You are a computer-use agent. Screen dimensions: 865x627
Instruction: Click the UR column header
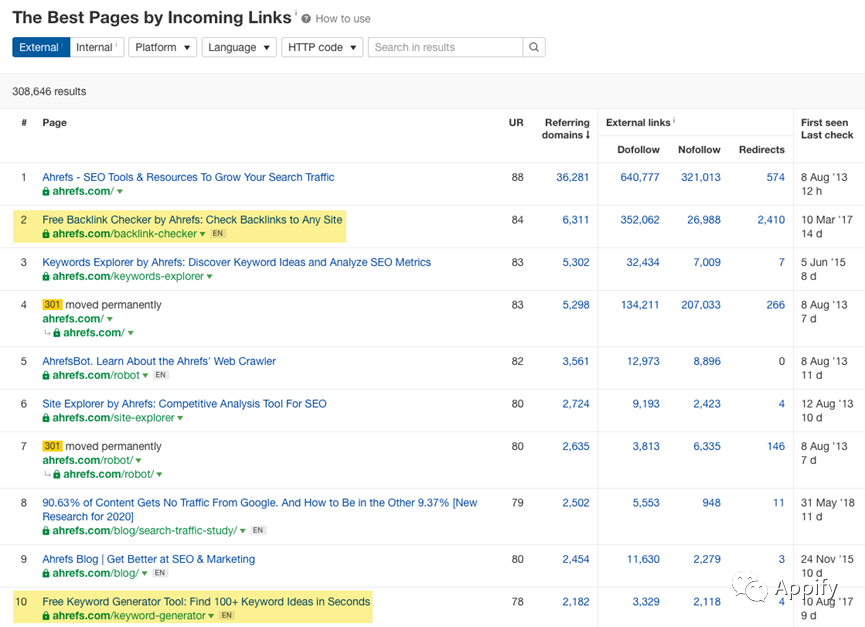tap(516, 122)
